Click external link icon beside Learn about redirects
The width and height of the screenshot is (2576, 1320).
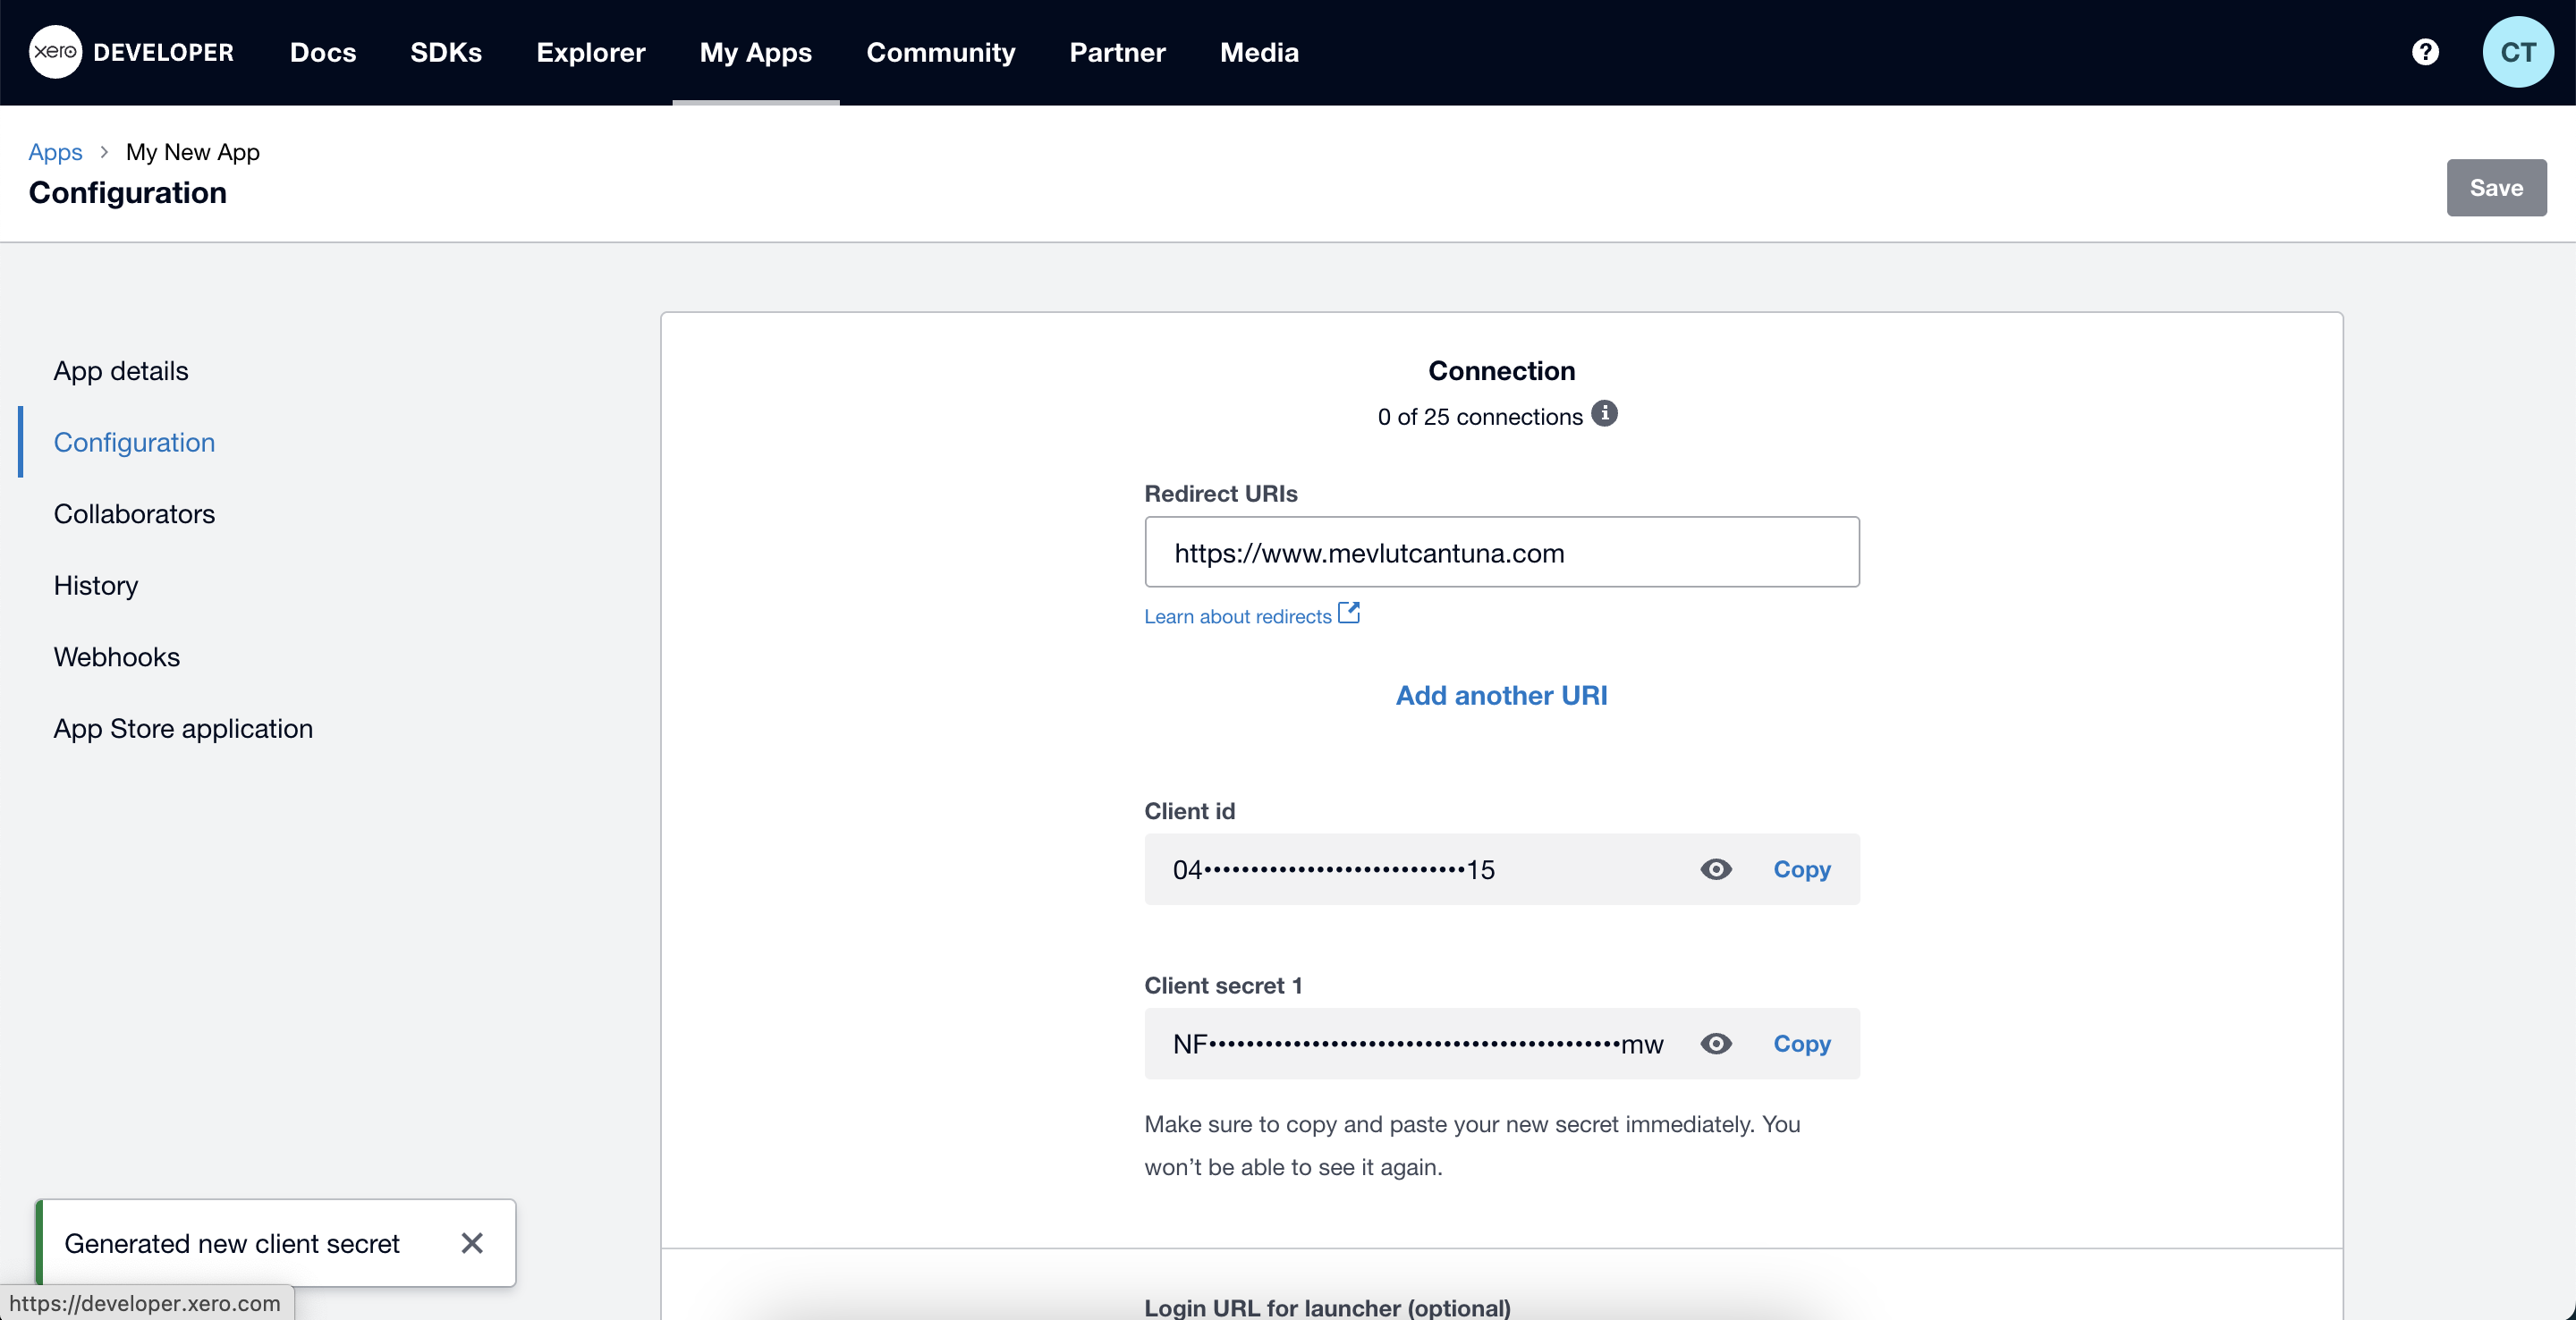coord(1349,613)
